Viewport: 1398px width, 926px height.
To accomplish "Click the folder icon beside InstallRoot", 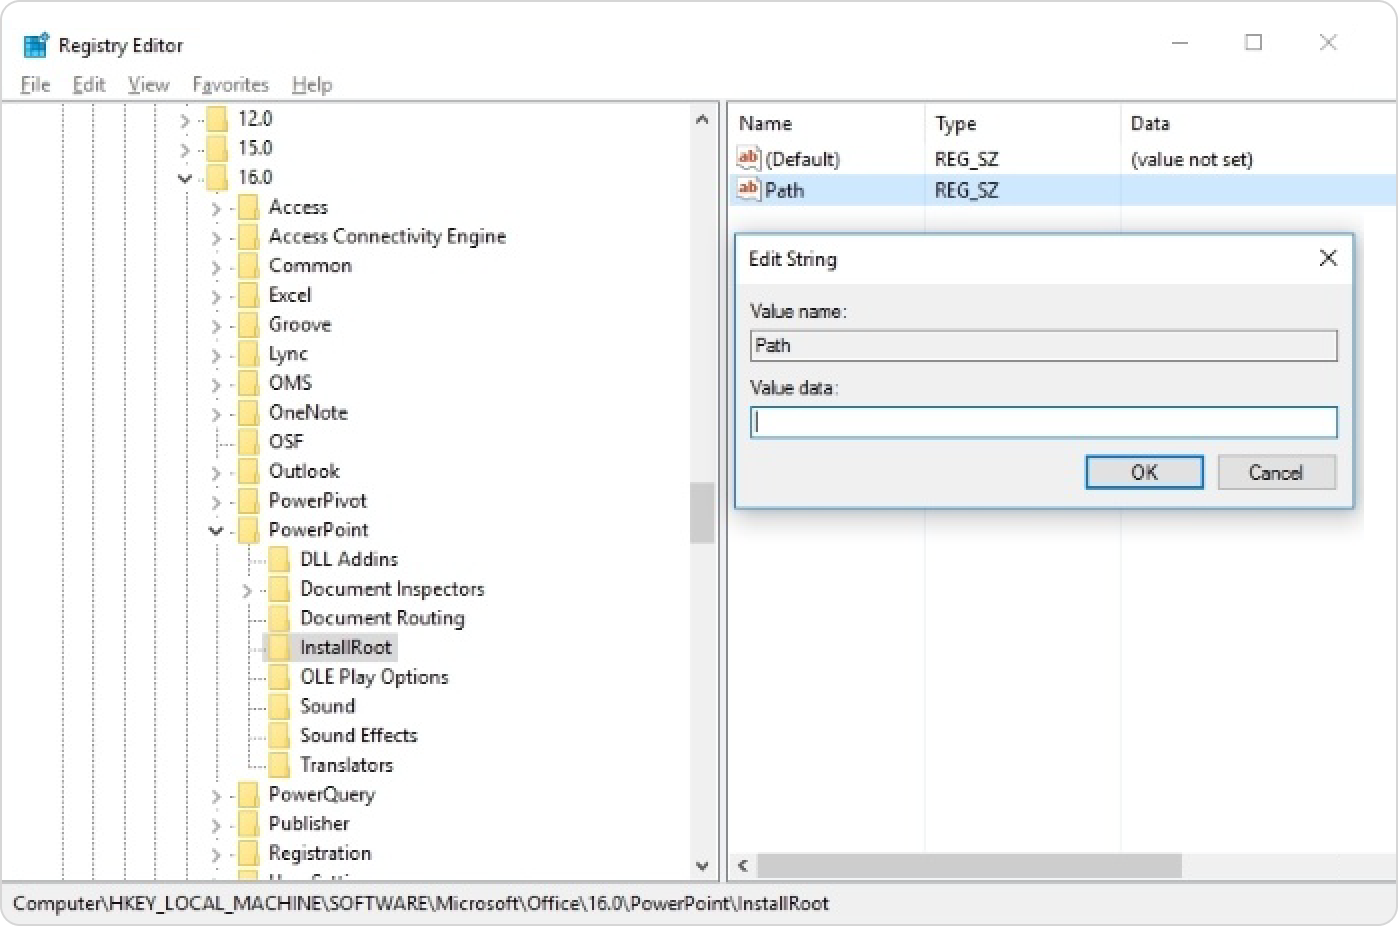I will (x=279, y=648).
